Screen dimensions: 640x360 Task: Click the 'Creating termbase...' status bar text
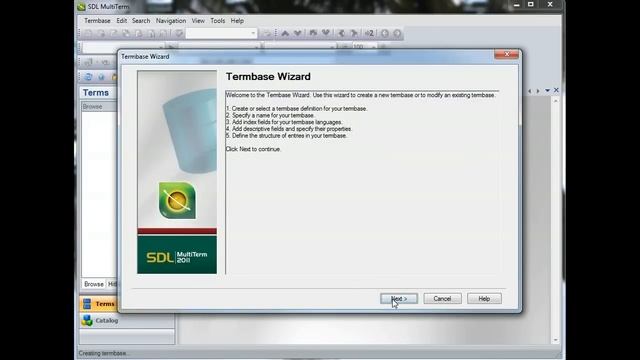pyautogui.click(x=103, y=353)
